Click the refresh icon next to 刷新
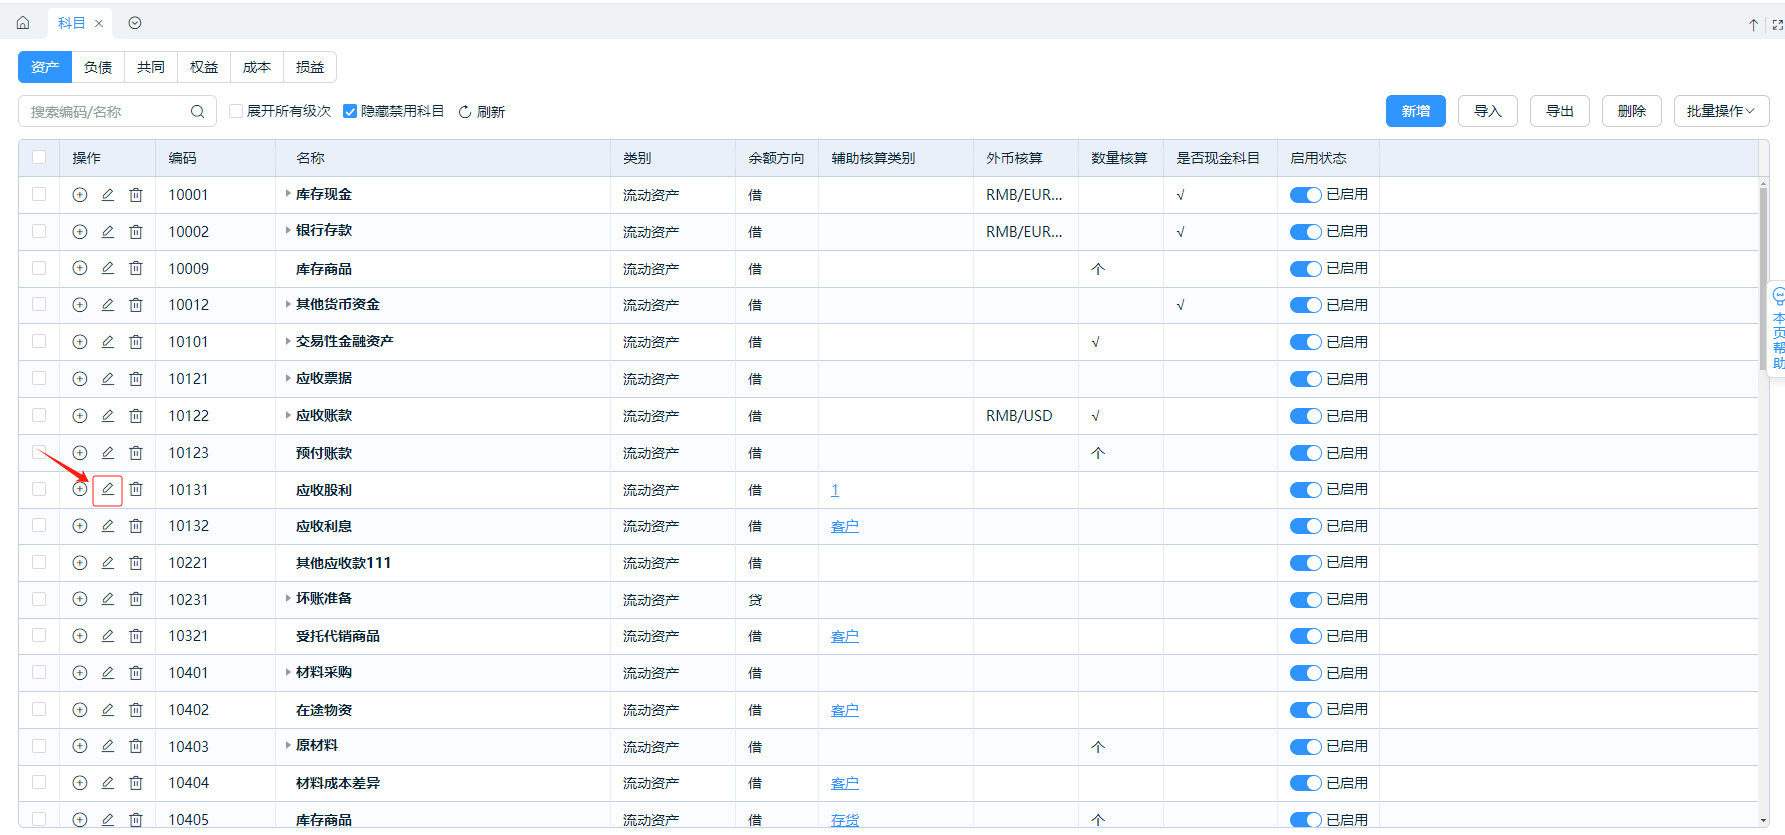This screenshot has width=1785, height=835. point(465,112)
